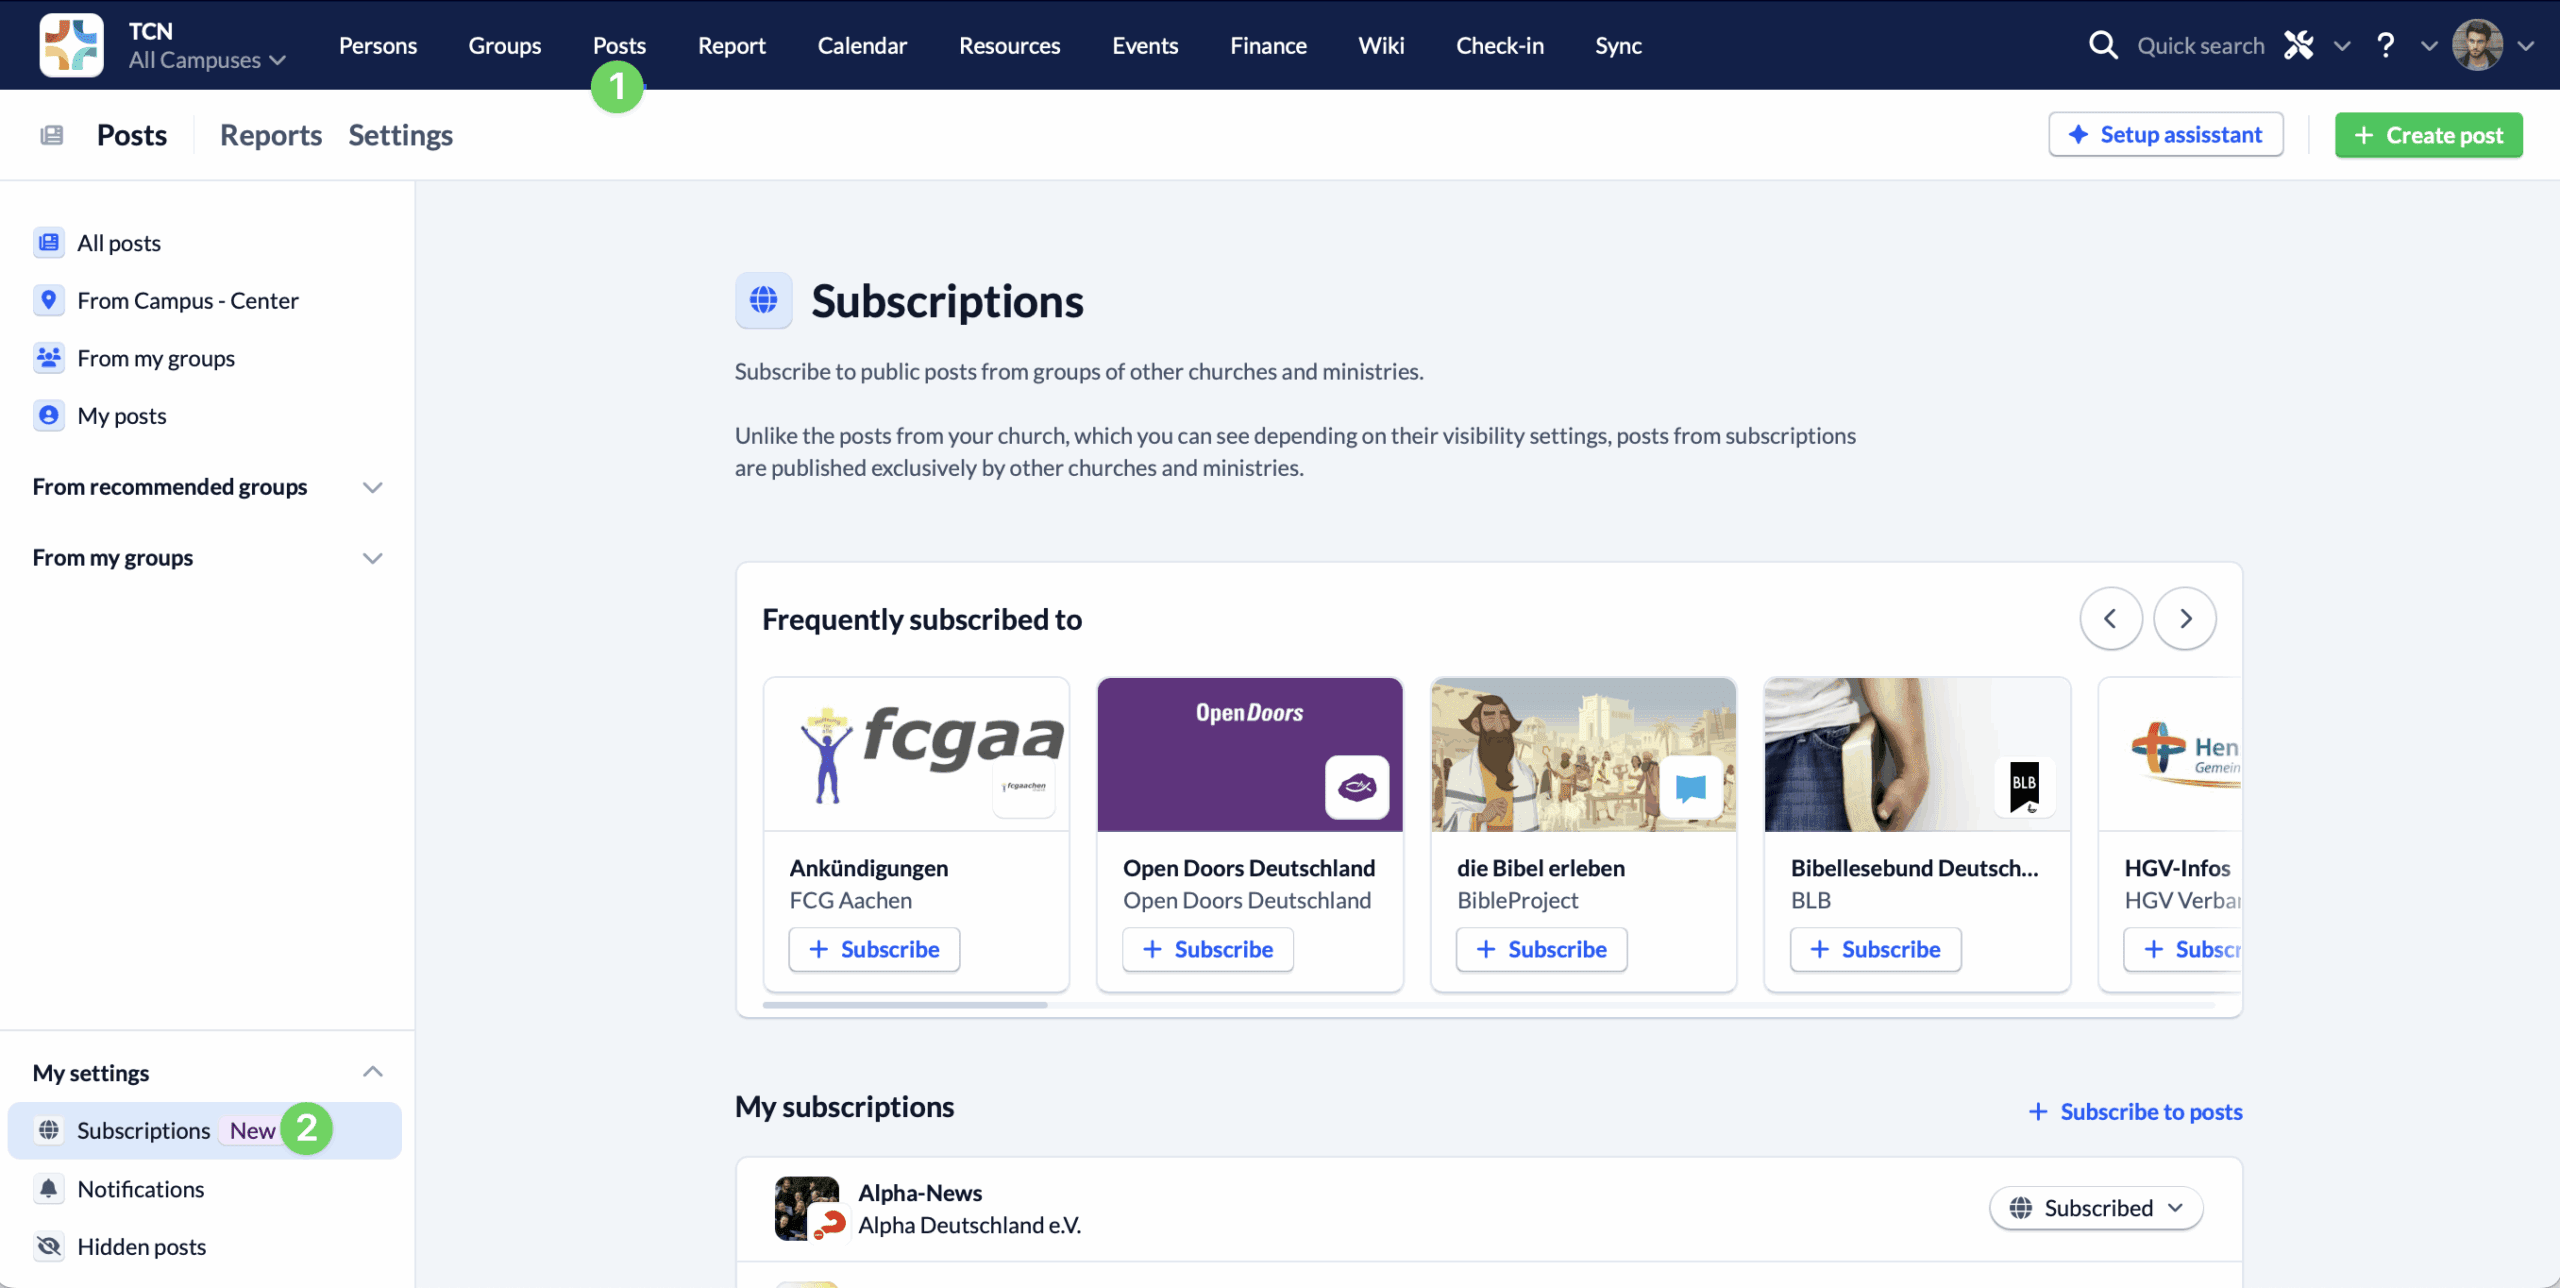This screenshot has width=2560, height=1288.
Task: Switch to the Reports tab
Action: 270,135
